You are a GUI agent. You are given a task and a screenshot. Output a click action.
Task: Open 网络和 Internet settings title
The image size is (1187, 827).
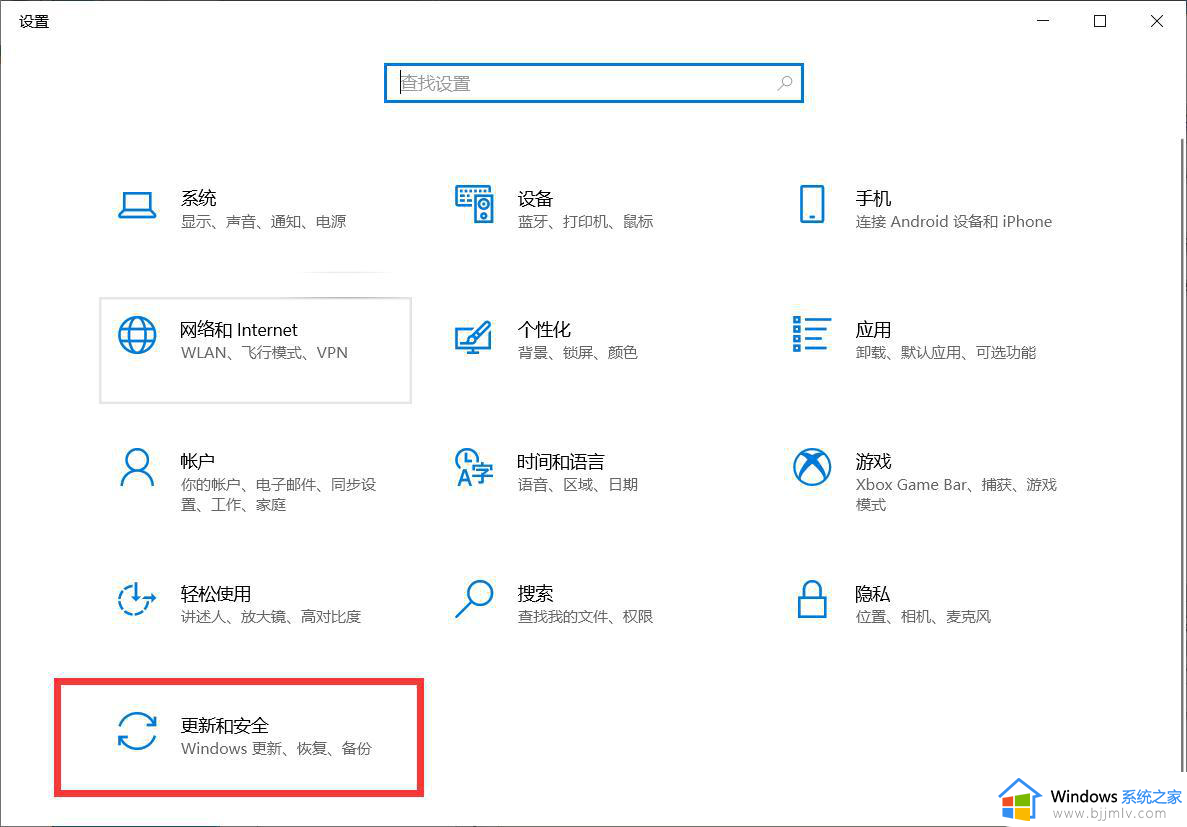[x=238, y=329]
